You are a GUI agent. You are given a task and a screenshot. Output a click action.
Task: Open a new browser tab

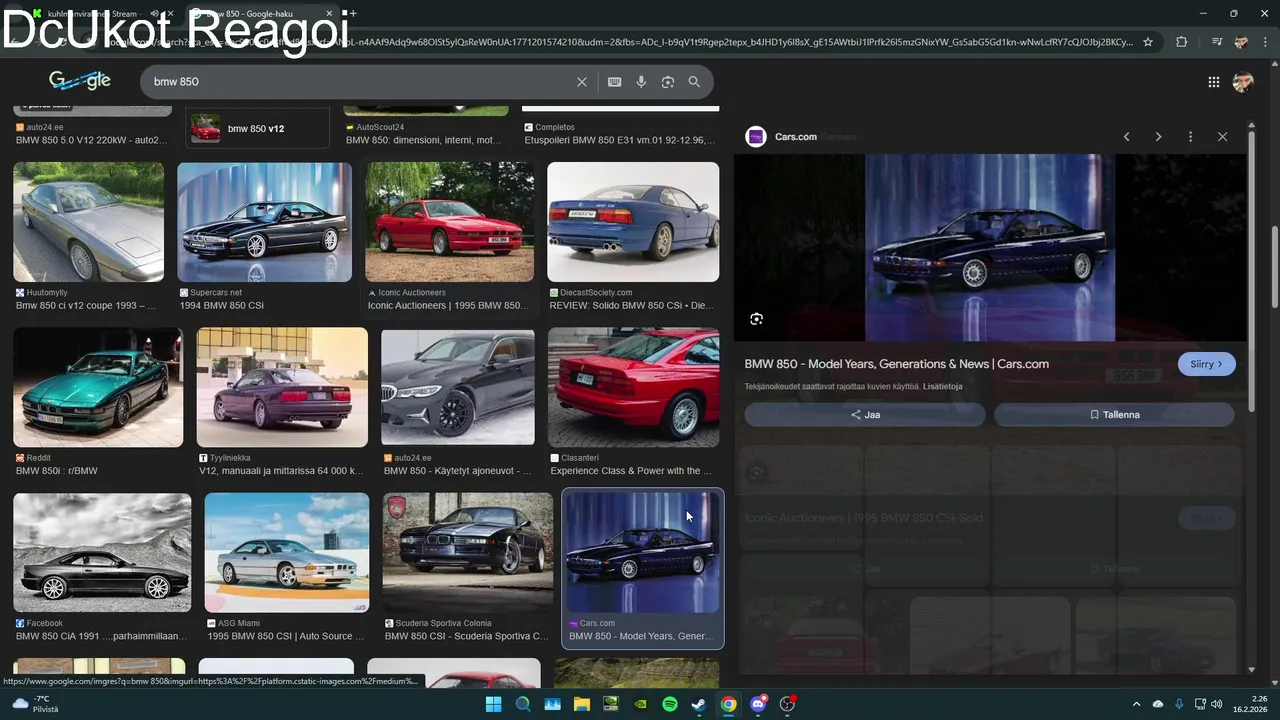(x=353, y=14)
